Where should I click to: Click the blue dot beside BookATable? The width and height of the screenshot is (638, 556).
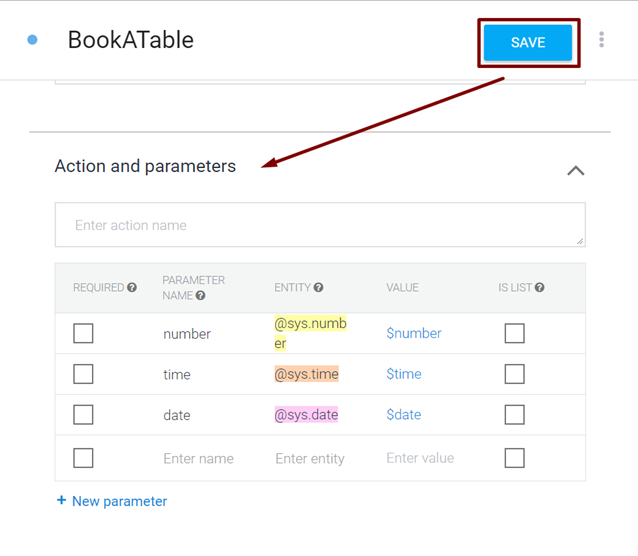(x=33, y=40)
